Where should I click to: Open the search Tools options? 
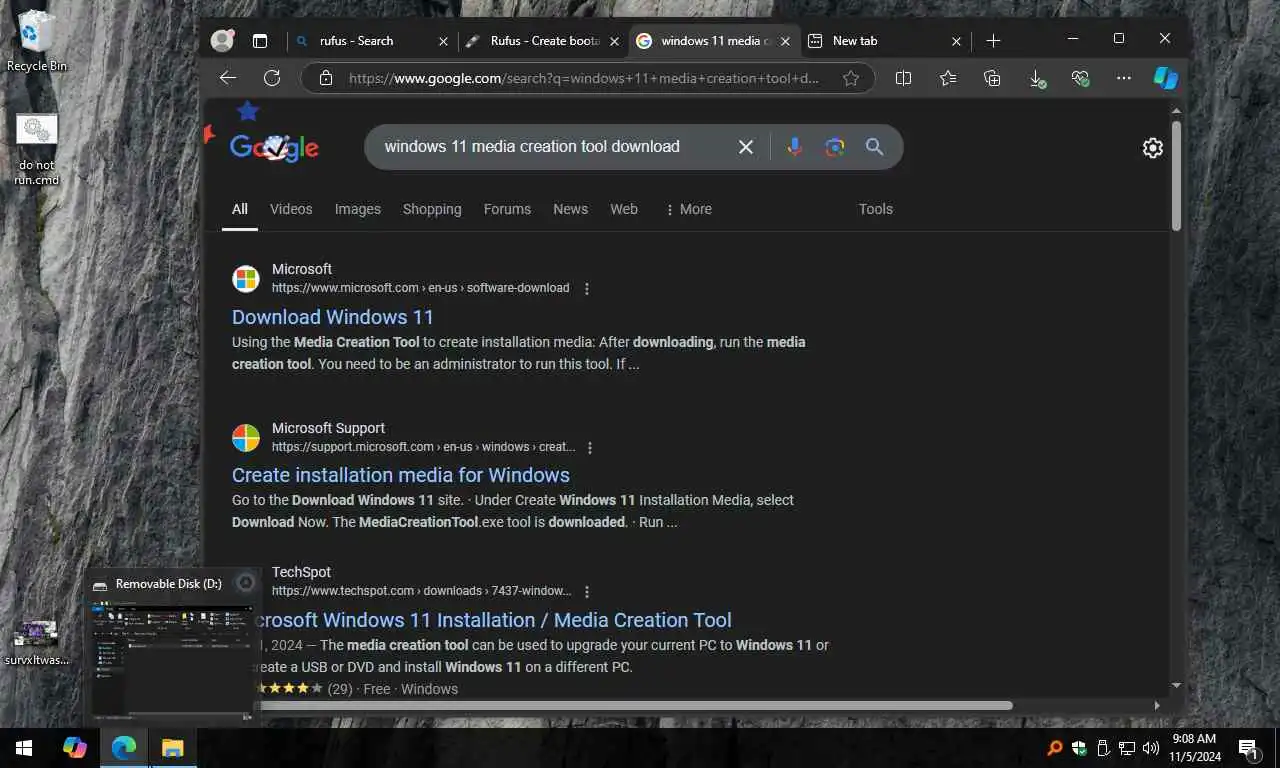[875, 209]
